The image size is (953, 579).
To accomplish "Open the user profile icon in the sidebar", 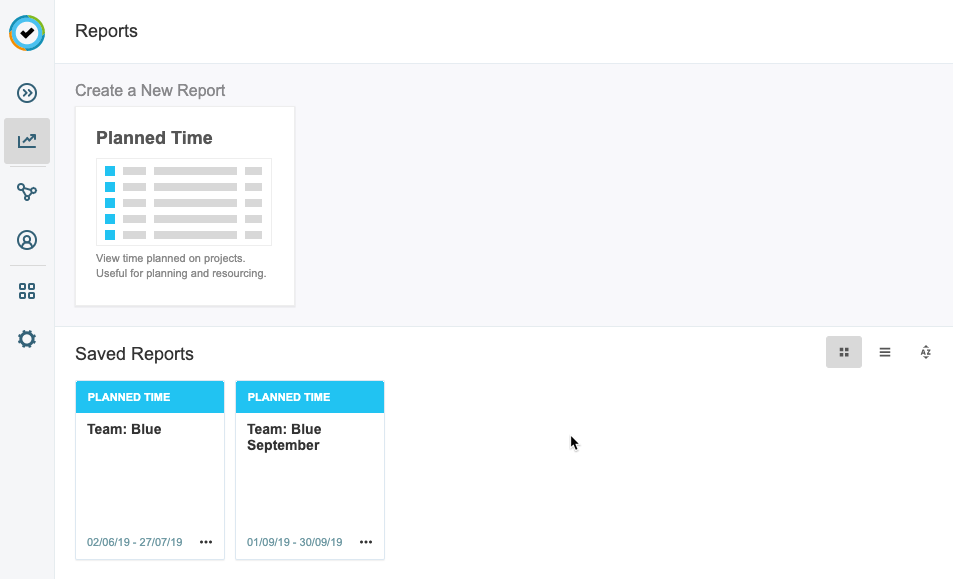I will point(27,240).
